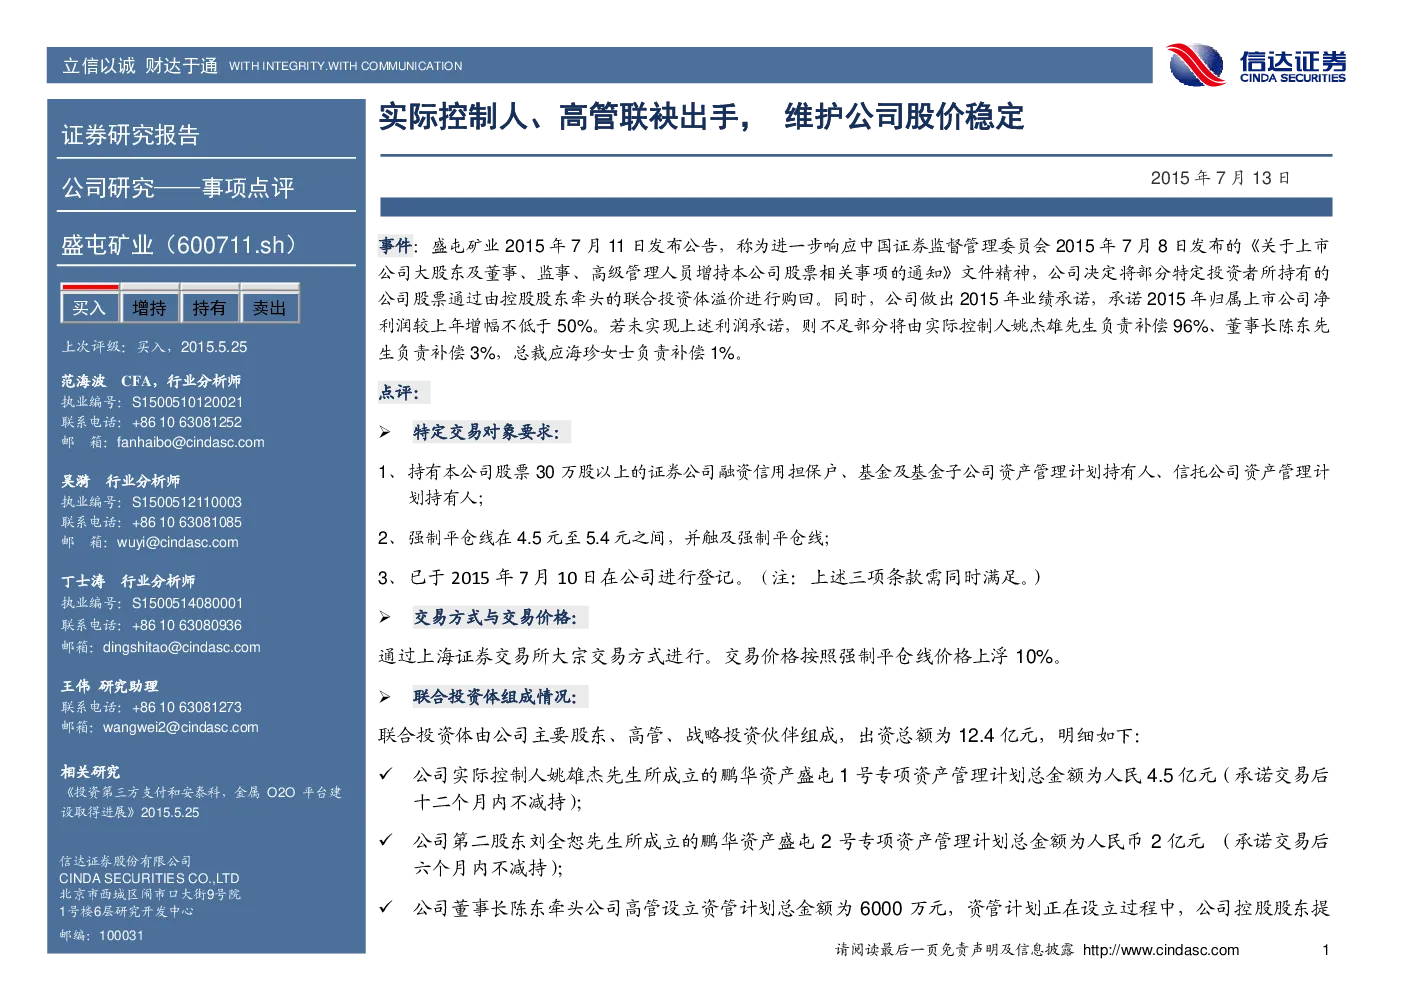This screenshot has height=992, width=1403.
Task: Open email link wuyi@cindasc.com
Action: [x=178, y=542]
